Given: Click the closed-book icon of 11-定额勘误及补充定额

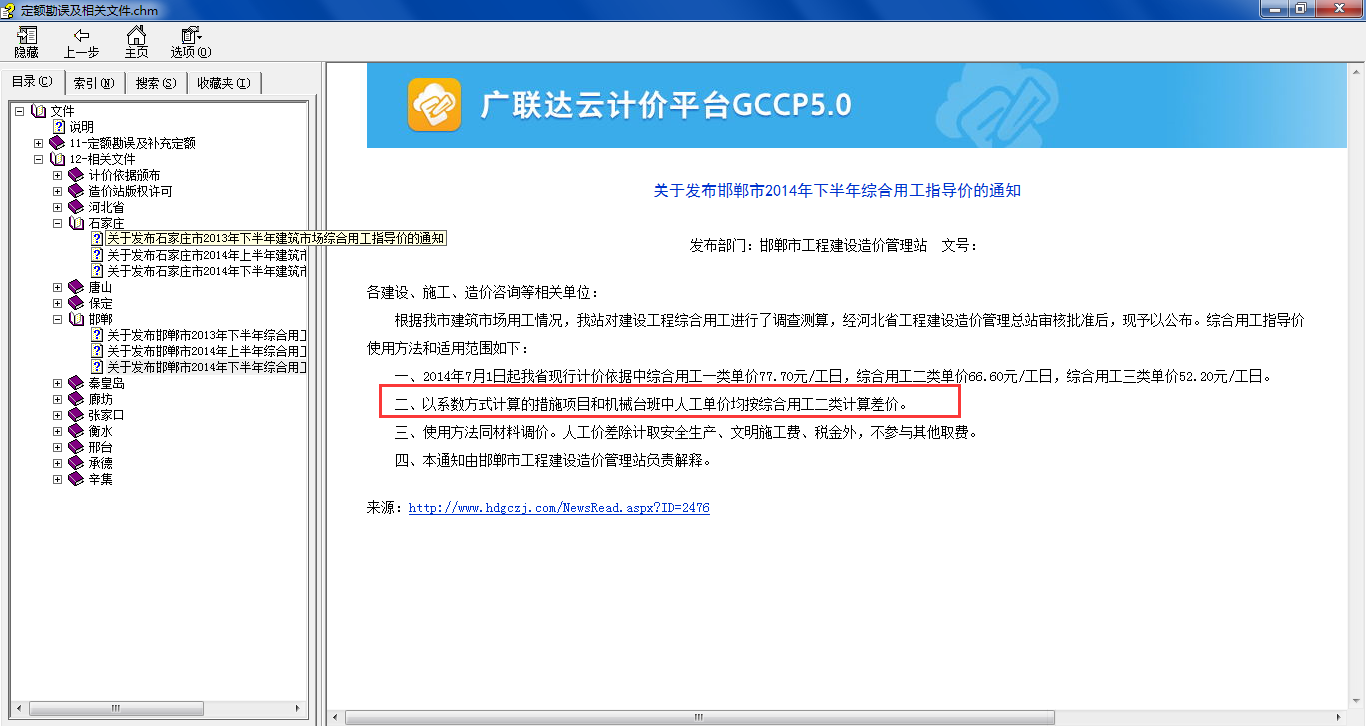Looking at the screenshot, I should [57, 143].
